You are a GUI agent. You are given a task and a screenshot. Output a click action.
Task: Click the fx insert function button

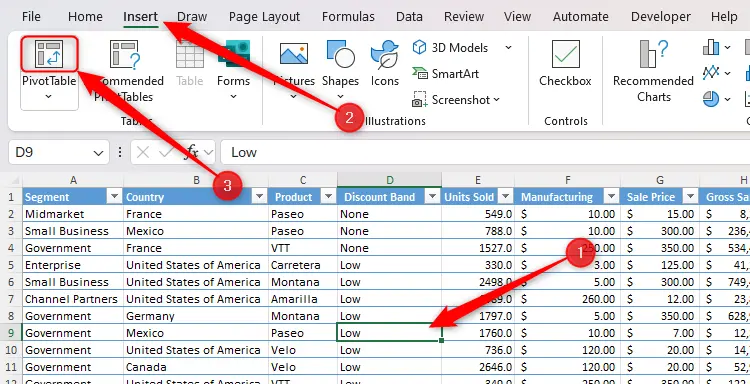point(192,152)
